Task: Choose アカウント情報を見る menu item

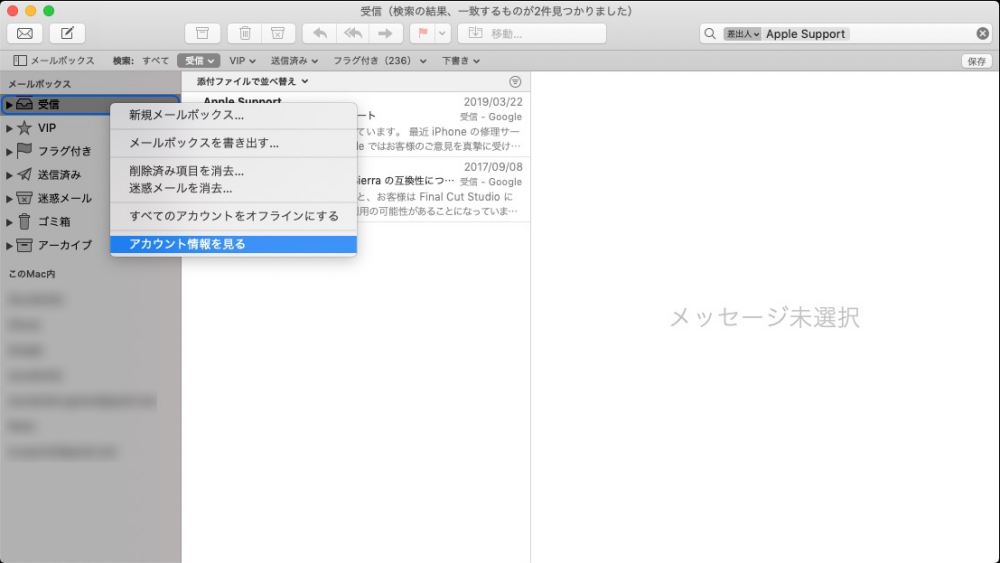Action: [233, 244]
